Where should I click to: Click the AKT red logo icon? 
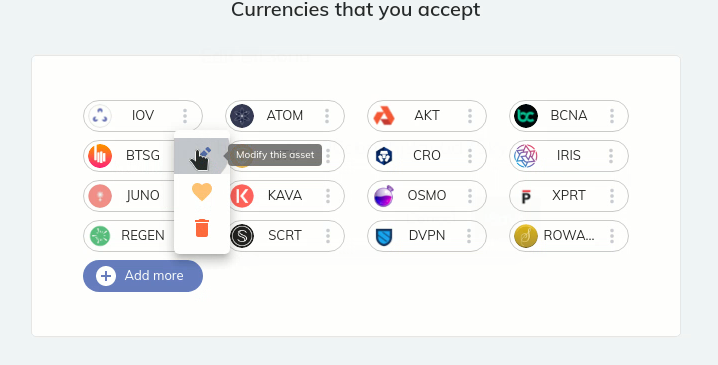tap(384, 116)
